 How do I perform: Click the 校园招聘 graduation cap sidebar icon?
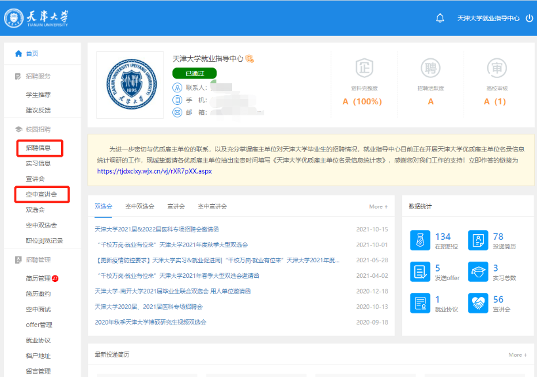(x=18, y=129)
